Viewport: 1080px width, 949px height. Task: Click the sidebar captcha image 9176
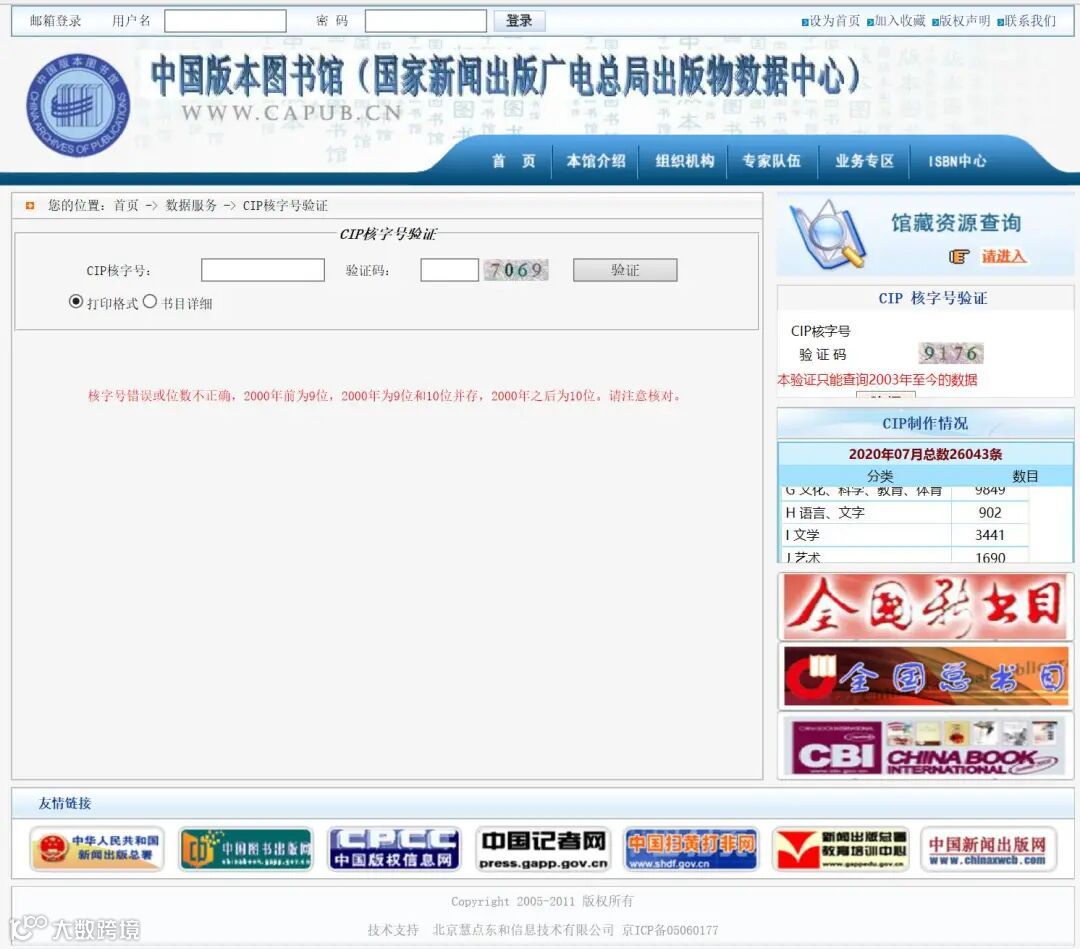click(951, 353)
